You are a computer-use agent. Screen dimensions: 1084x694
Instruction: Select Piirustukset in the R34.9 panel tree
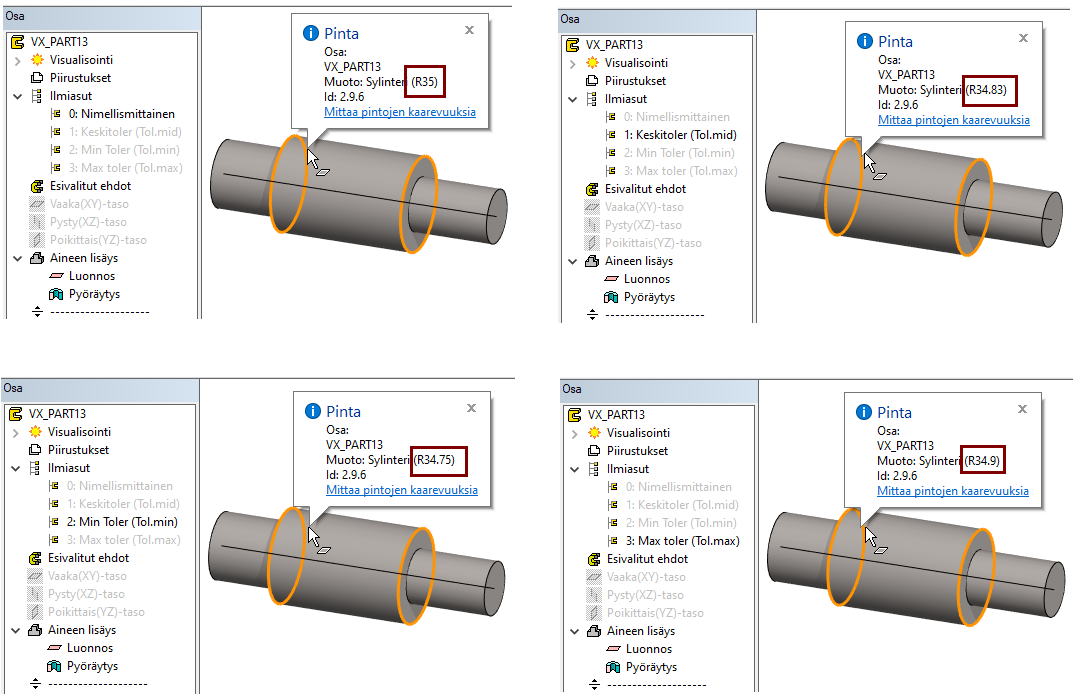coord(637,451)
